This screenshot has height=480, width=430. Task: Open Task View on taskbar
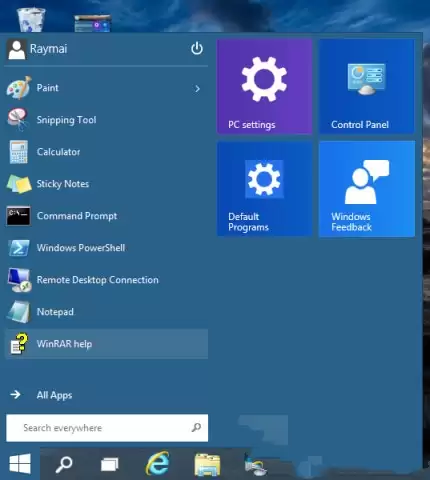point(110,464)
